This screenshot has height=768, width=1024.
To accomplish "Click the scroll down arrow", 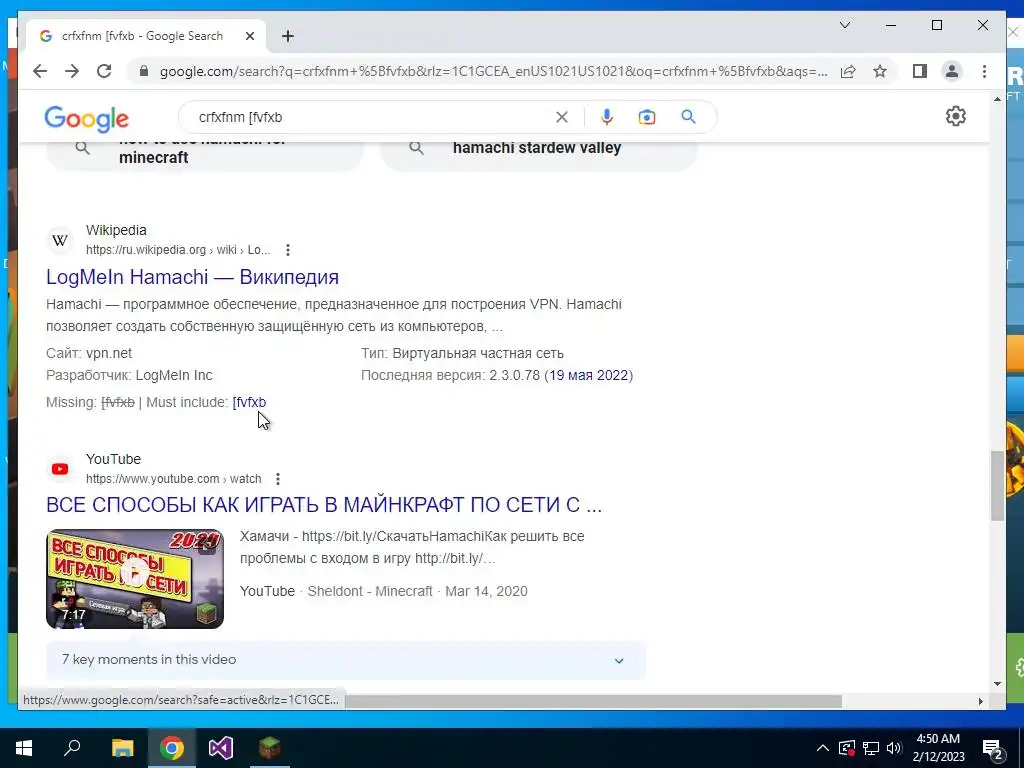I will 997,684.
